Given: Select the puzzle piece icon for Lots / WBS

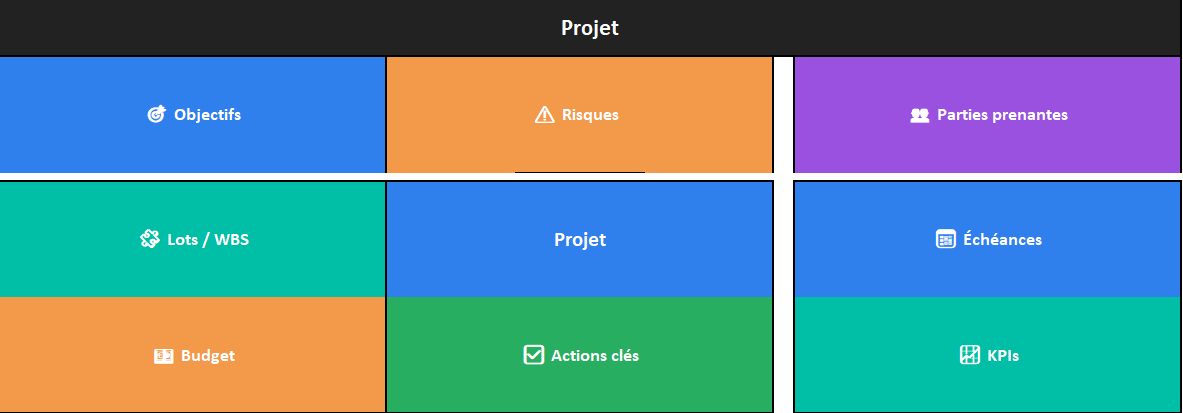Looking at the screenshot, I should (150, 239).
